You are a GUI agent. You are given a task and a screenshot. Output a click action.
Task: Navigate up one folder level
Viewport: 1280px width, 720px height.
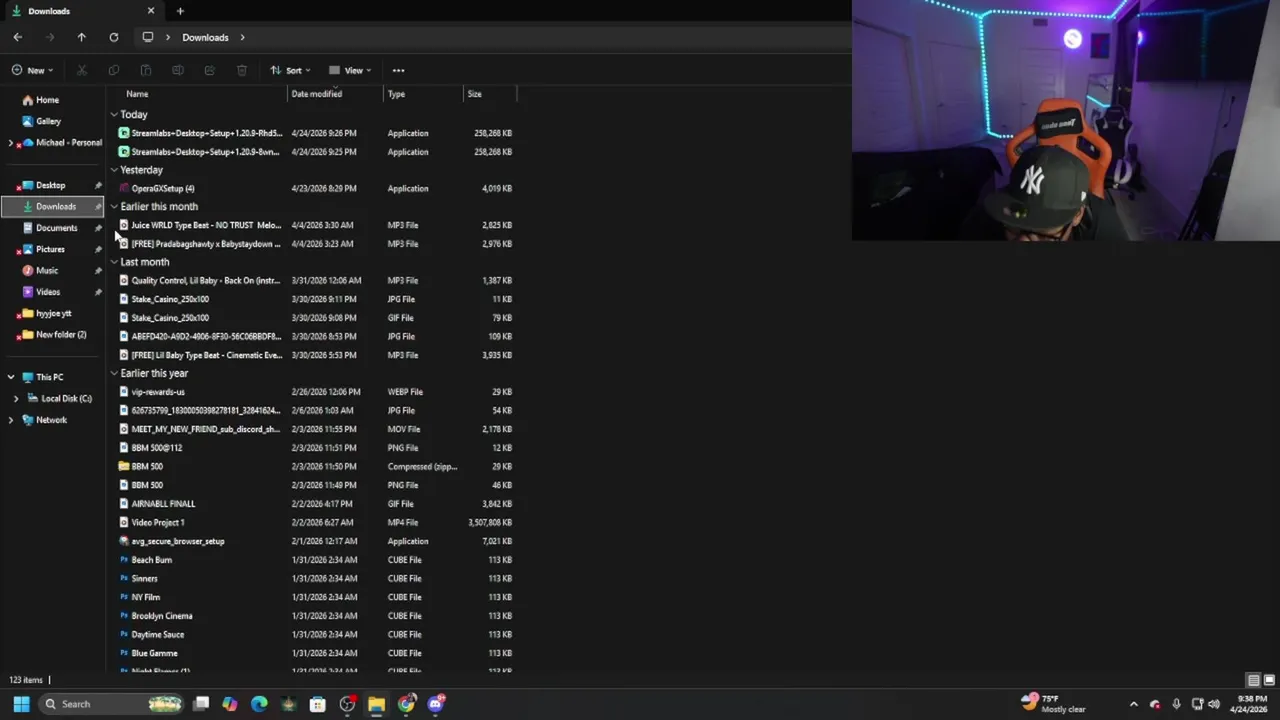point(81,37)
